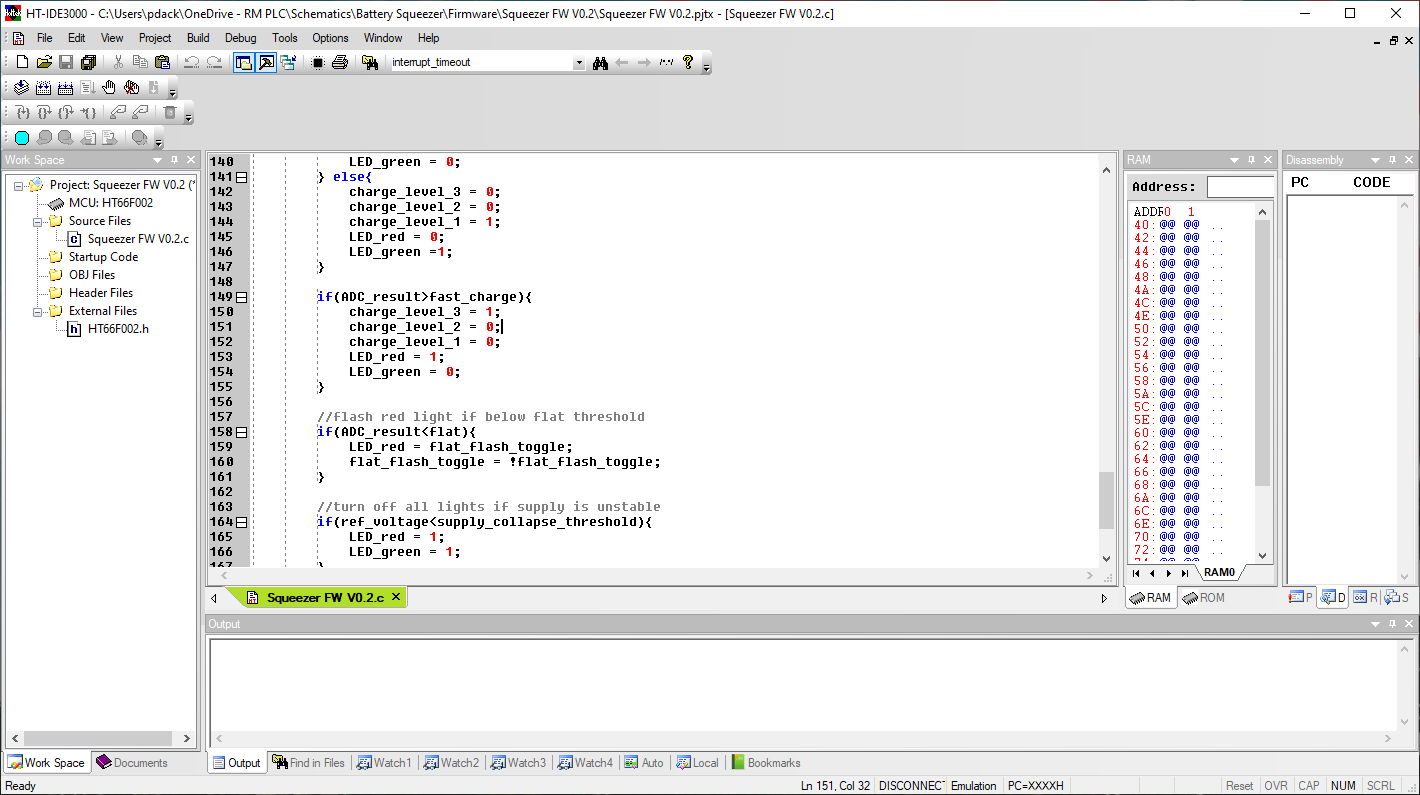Select the Build icon on the toolbar
1420x795 pixels.
43,87
